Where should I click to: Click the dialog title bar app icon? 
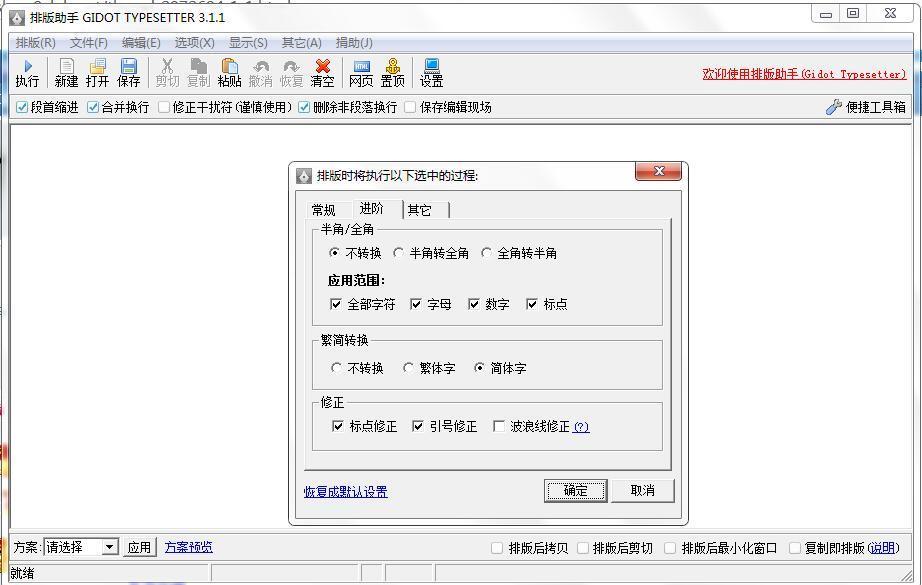tap(303, 176)
